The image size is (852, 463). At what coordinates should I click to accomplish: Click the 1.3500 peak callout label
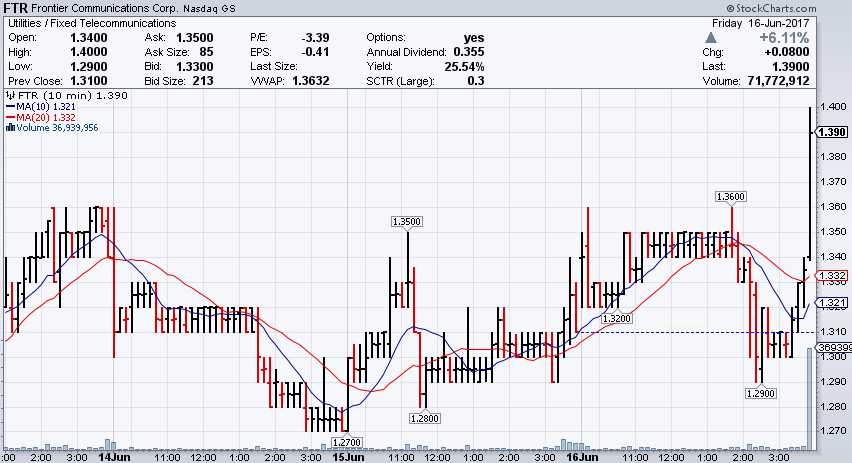click(407, 221)
